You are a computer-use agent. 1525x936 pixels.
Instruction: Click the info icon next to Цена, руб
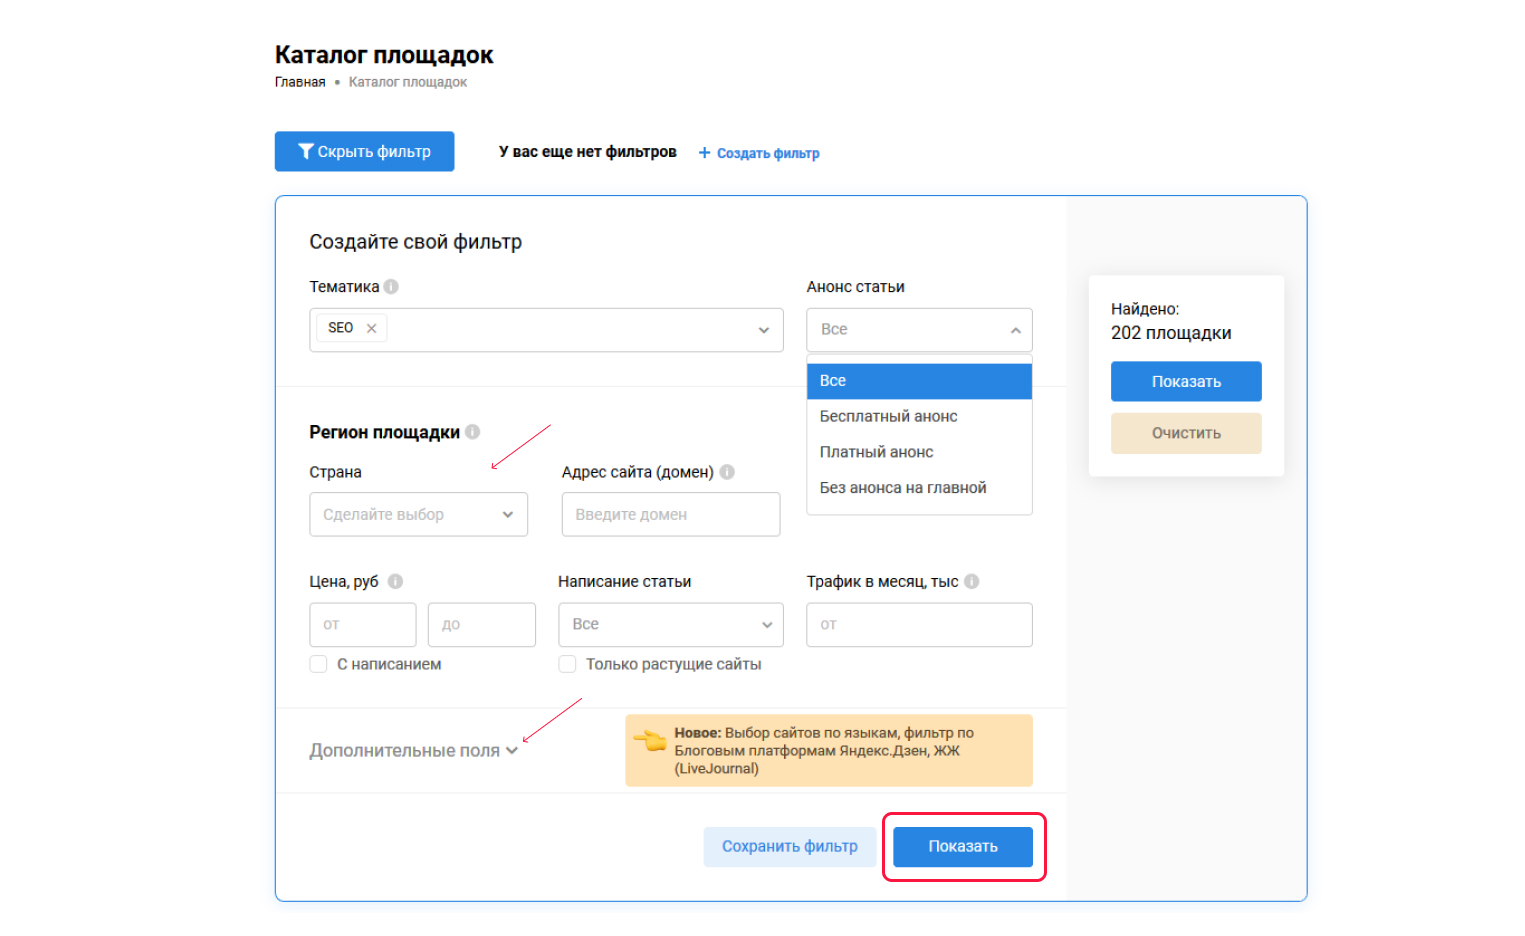pyautogui.click(x=396, y=580)
